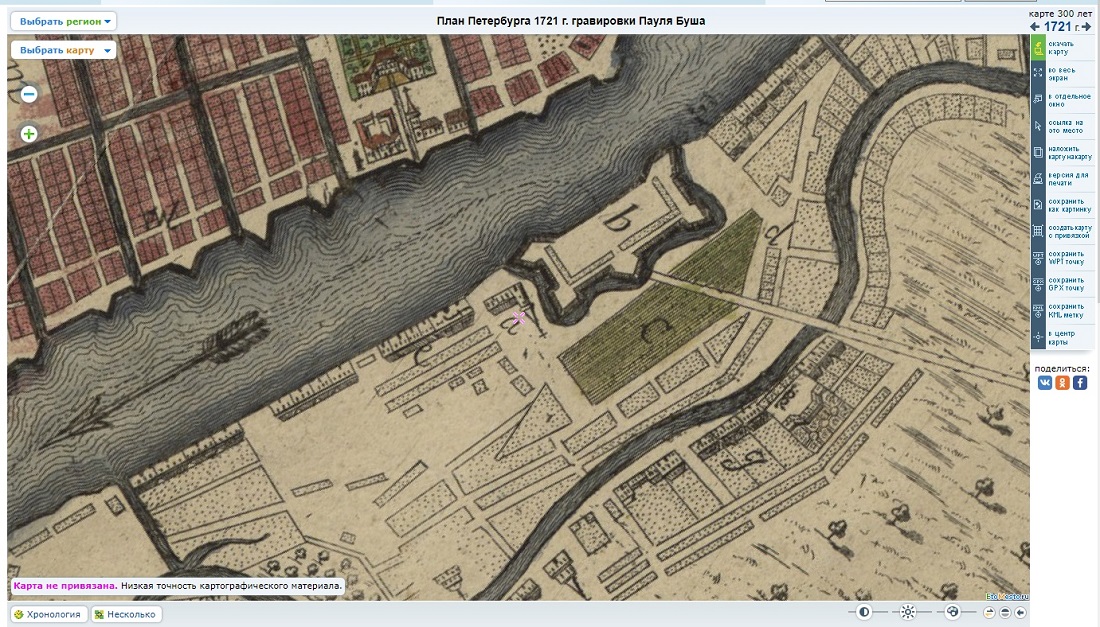Click the fullscreen icon (во весь экран)
Viewport: 1100px width, 627px height.
pos(1038,74)
